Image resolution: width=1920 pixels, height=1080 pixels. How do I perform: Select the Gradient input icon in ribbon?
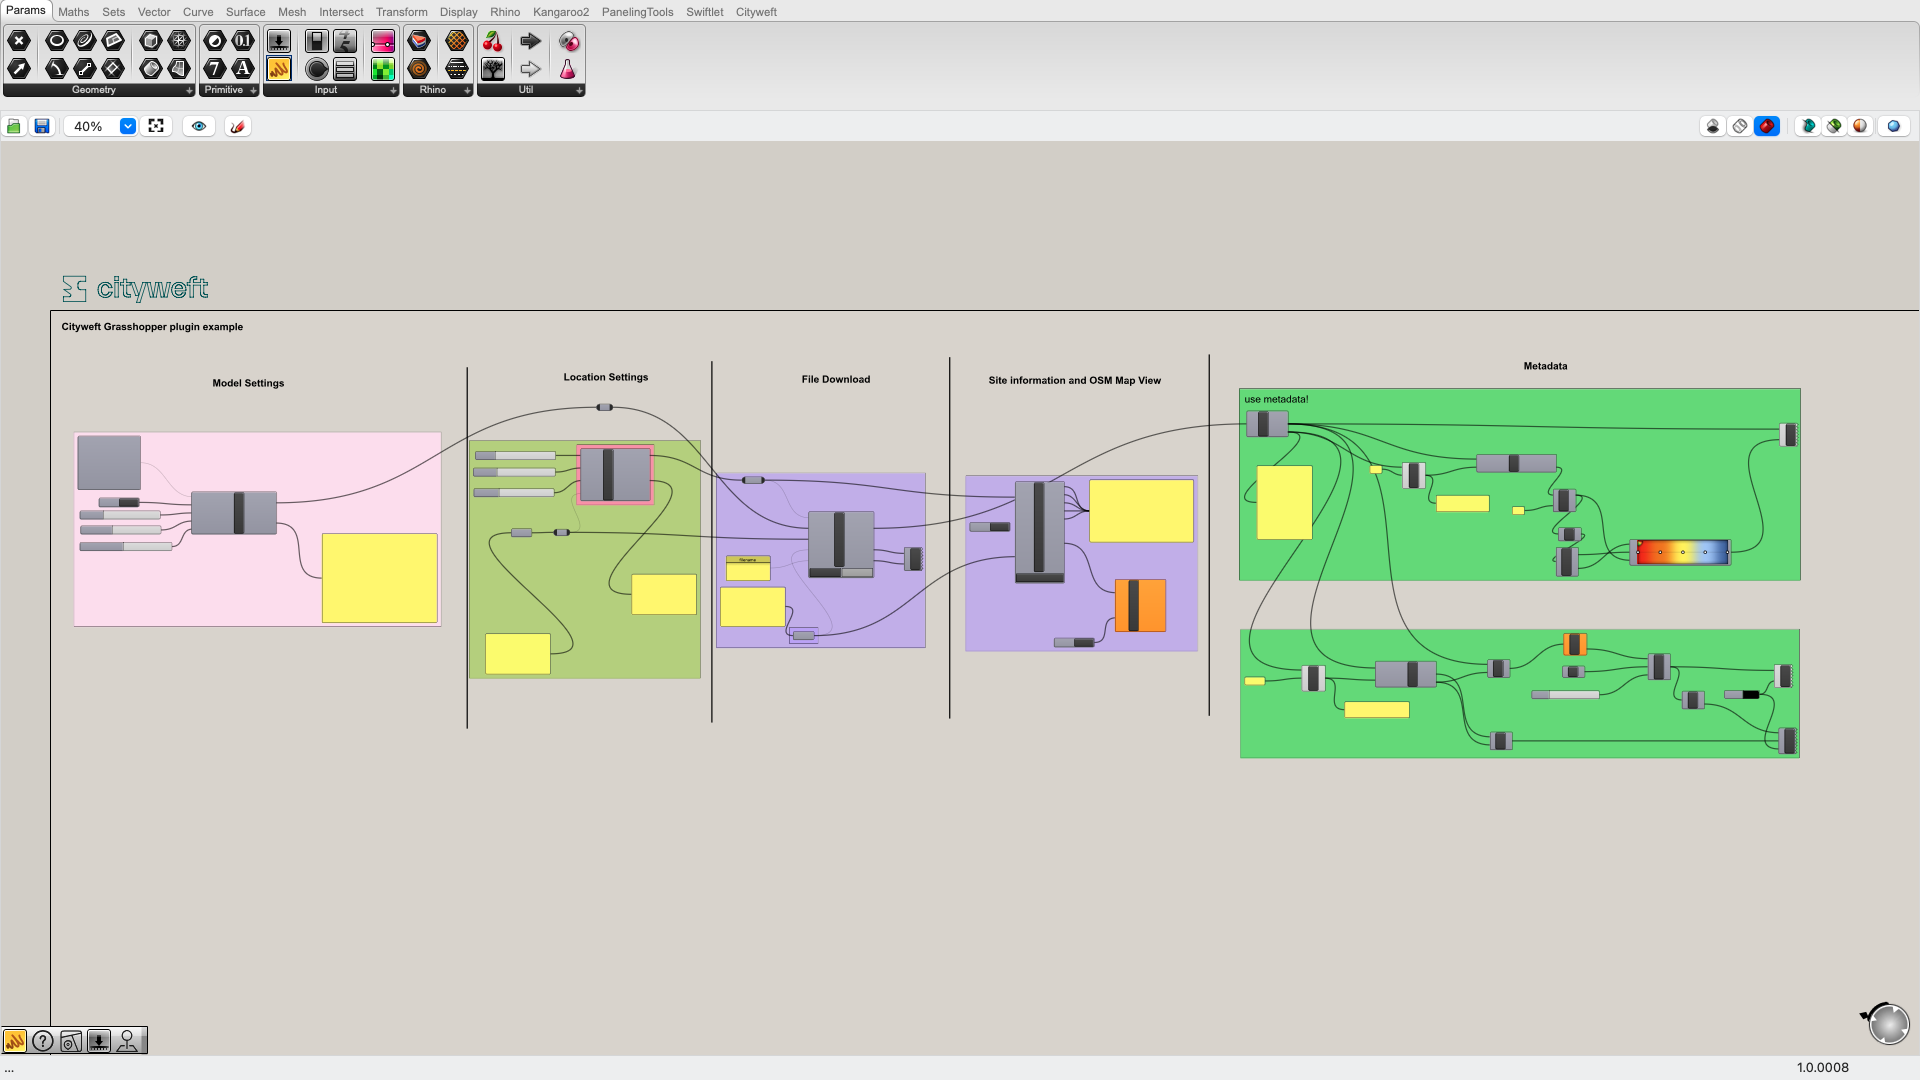383,41
